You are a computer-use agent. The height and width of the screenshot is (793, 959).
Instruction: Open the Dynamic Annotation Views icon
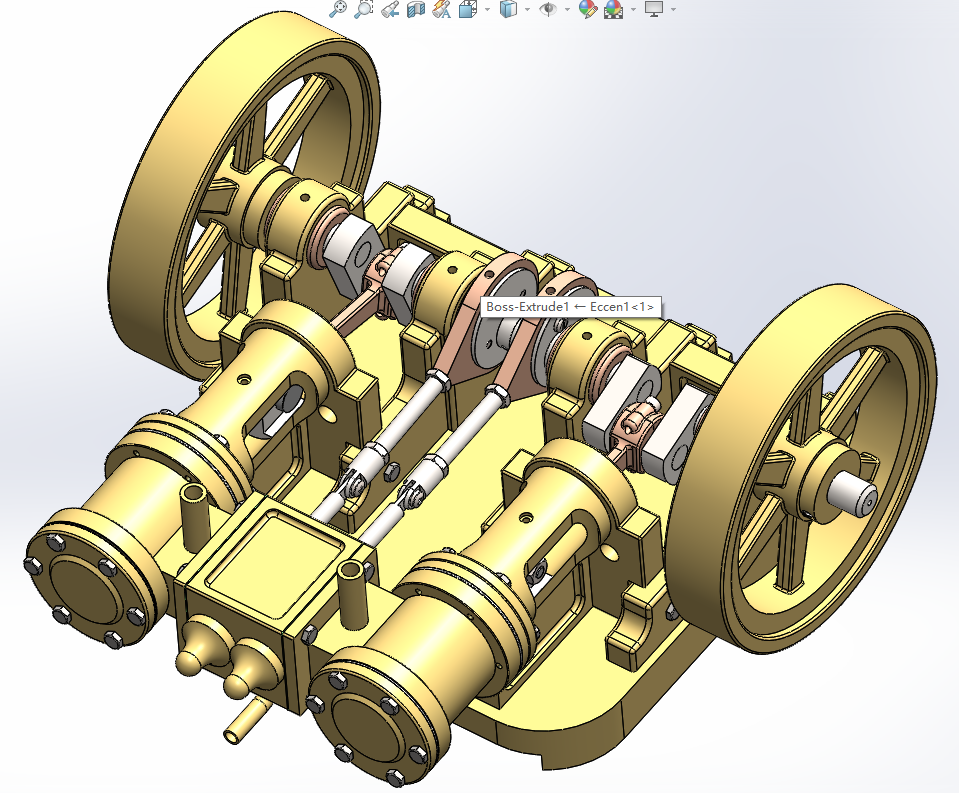[442, 9]
